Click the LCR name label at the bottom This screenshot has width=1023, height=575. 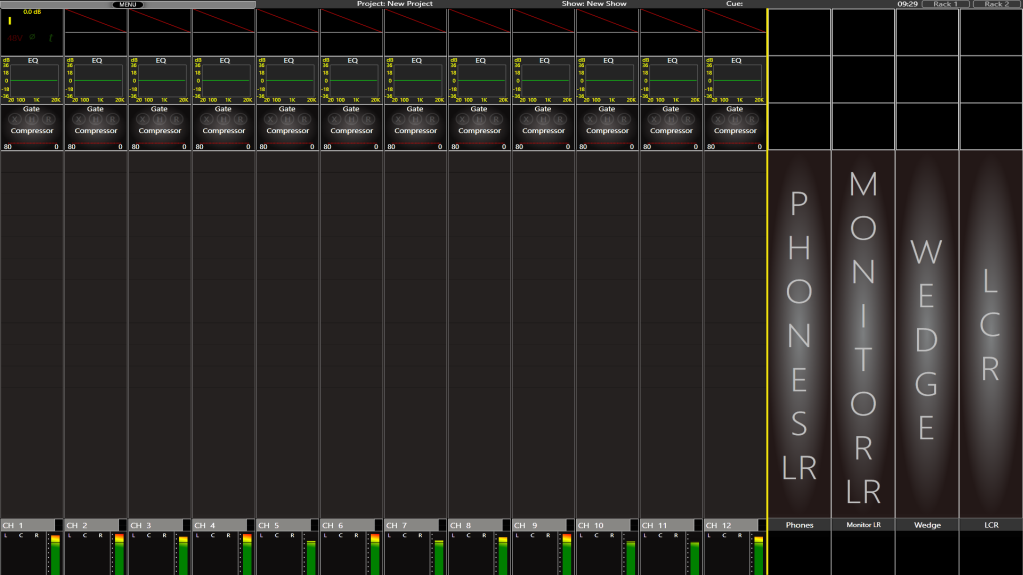click(x=991, y=525)
